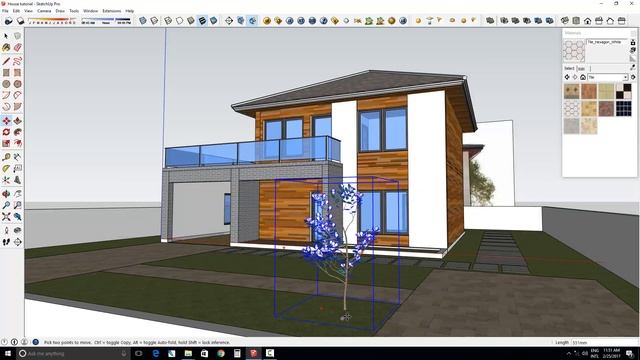
Task: Choose the Make Component tool
Action: 18,36
